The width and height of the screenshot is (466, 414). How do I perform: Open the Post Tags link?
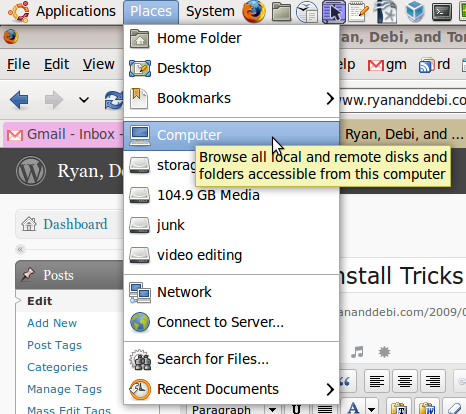tap(54, 345)
